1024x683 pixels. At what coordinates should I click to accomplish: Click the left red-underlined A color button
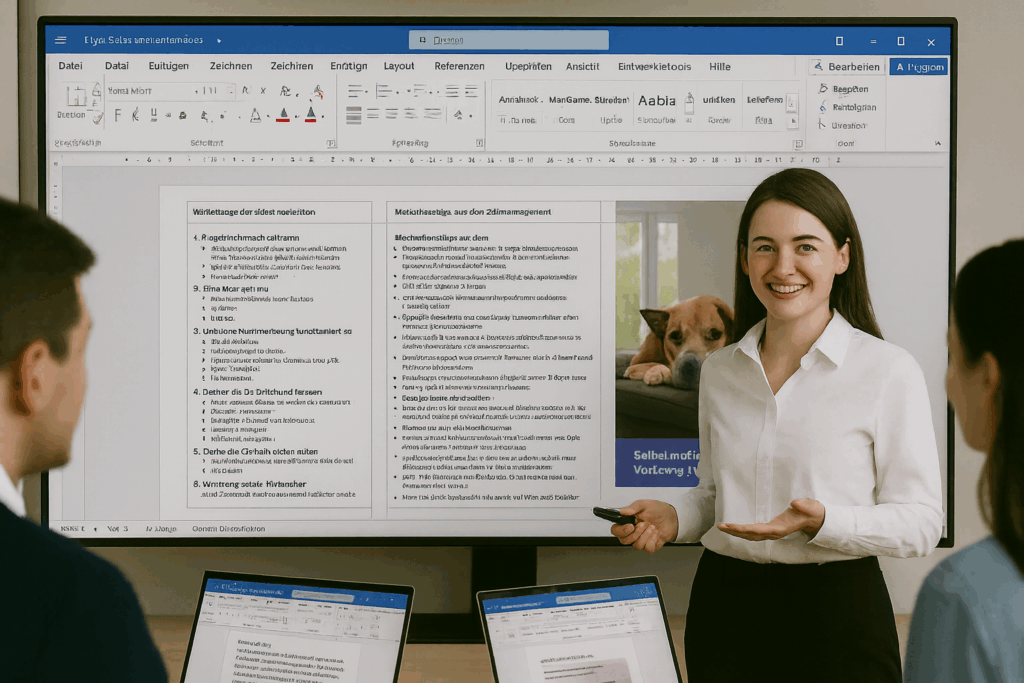(283, 116)
